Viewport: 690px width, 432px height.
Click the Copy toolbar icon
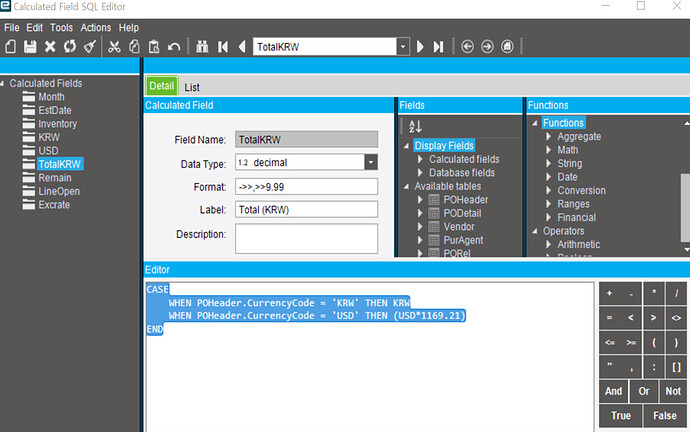click(134, 47)
